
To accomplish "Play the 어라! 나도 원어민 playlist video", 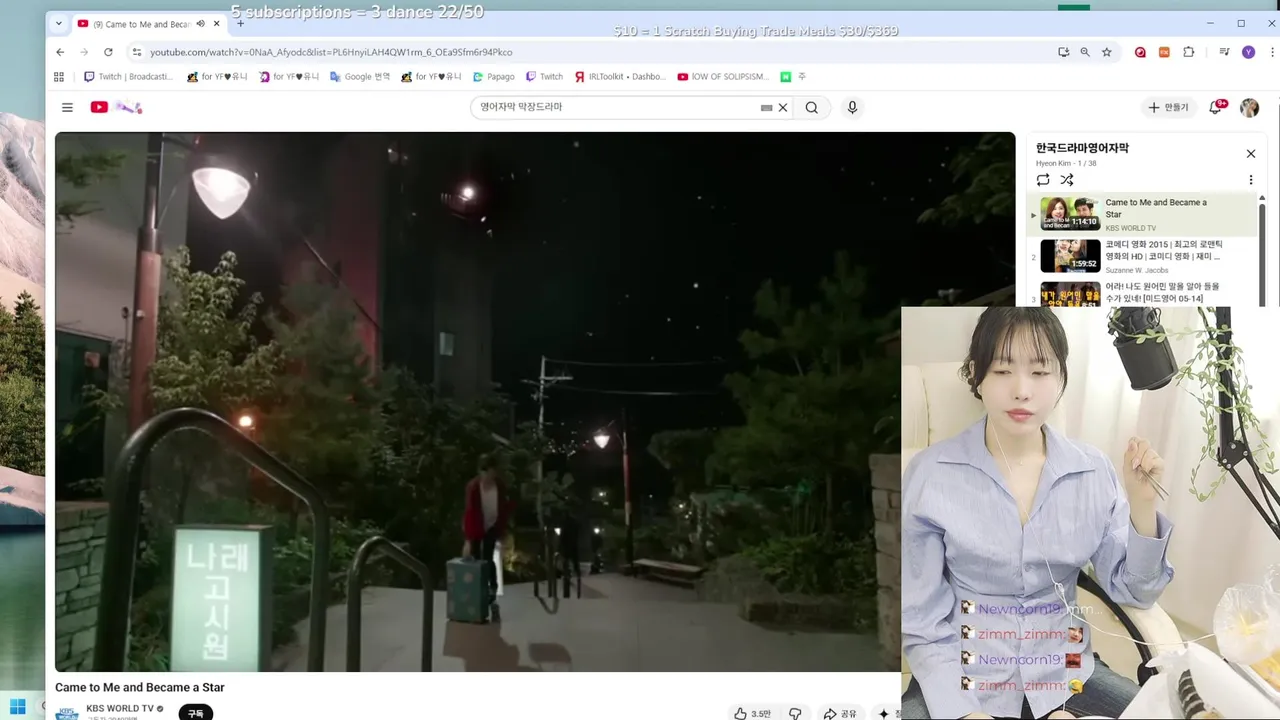I will 1141,293.
